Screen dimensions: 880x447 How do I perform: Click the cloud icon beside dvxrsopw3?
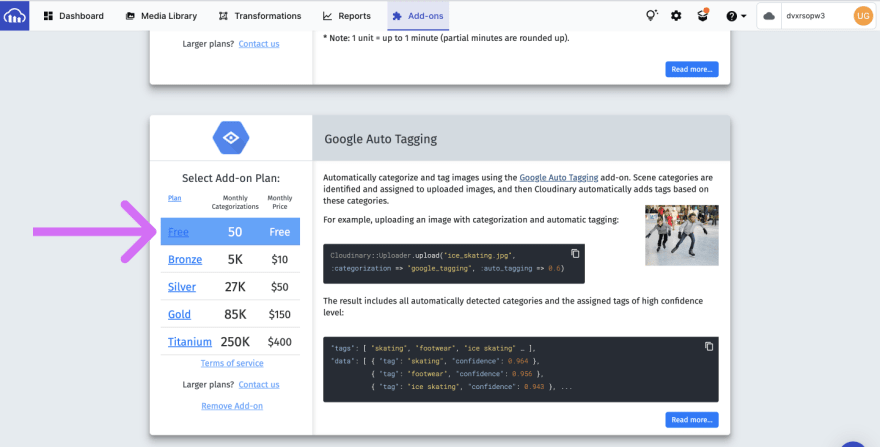[x=769, y=16]
